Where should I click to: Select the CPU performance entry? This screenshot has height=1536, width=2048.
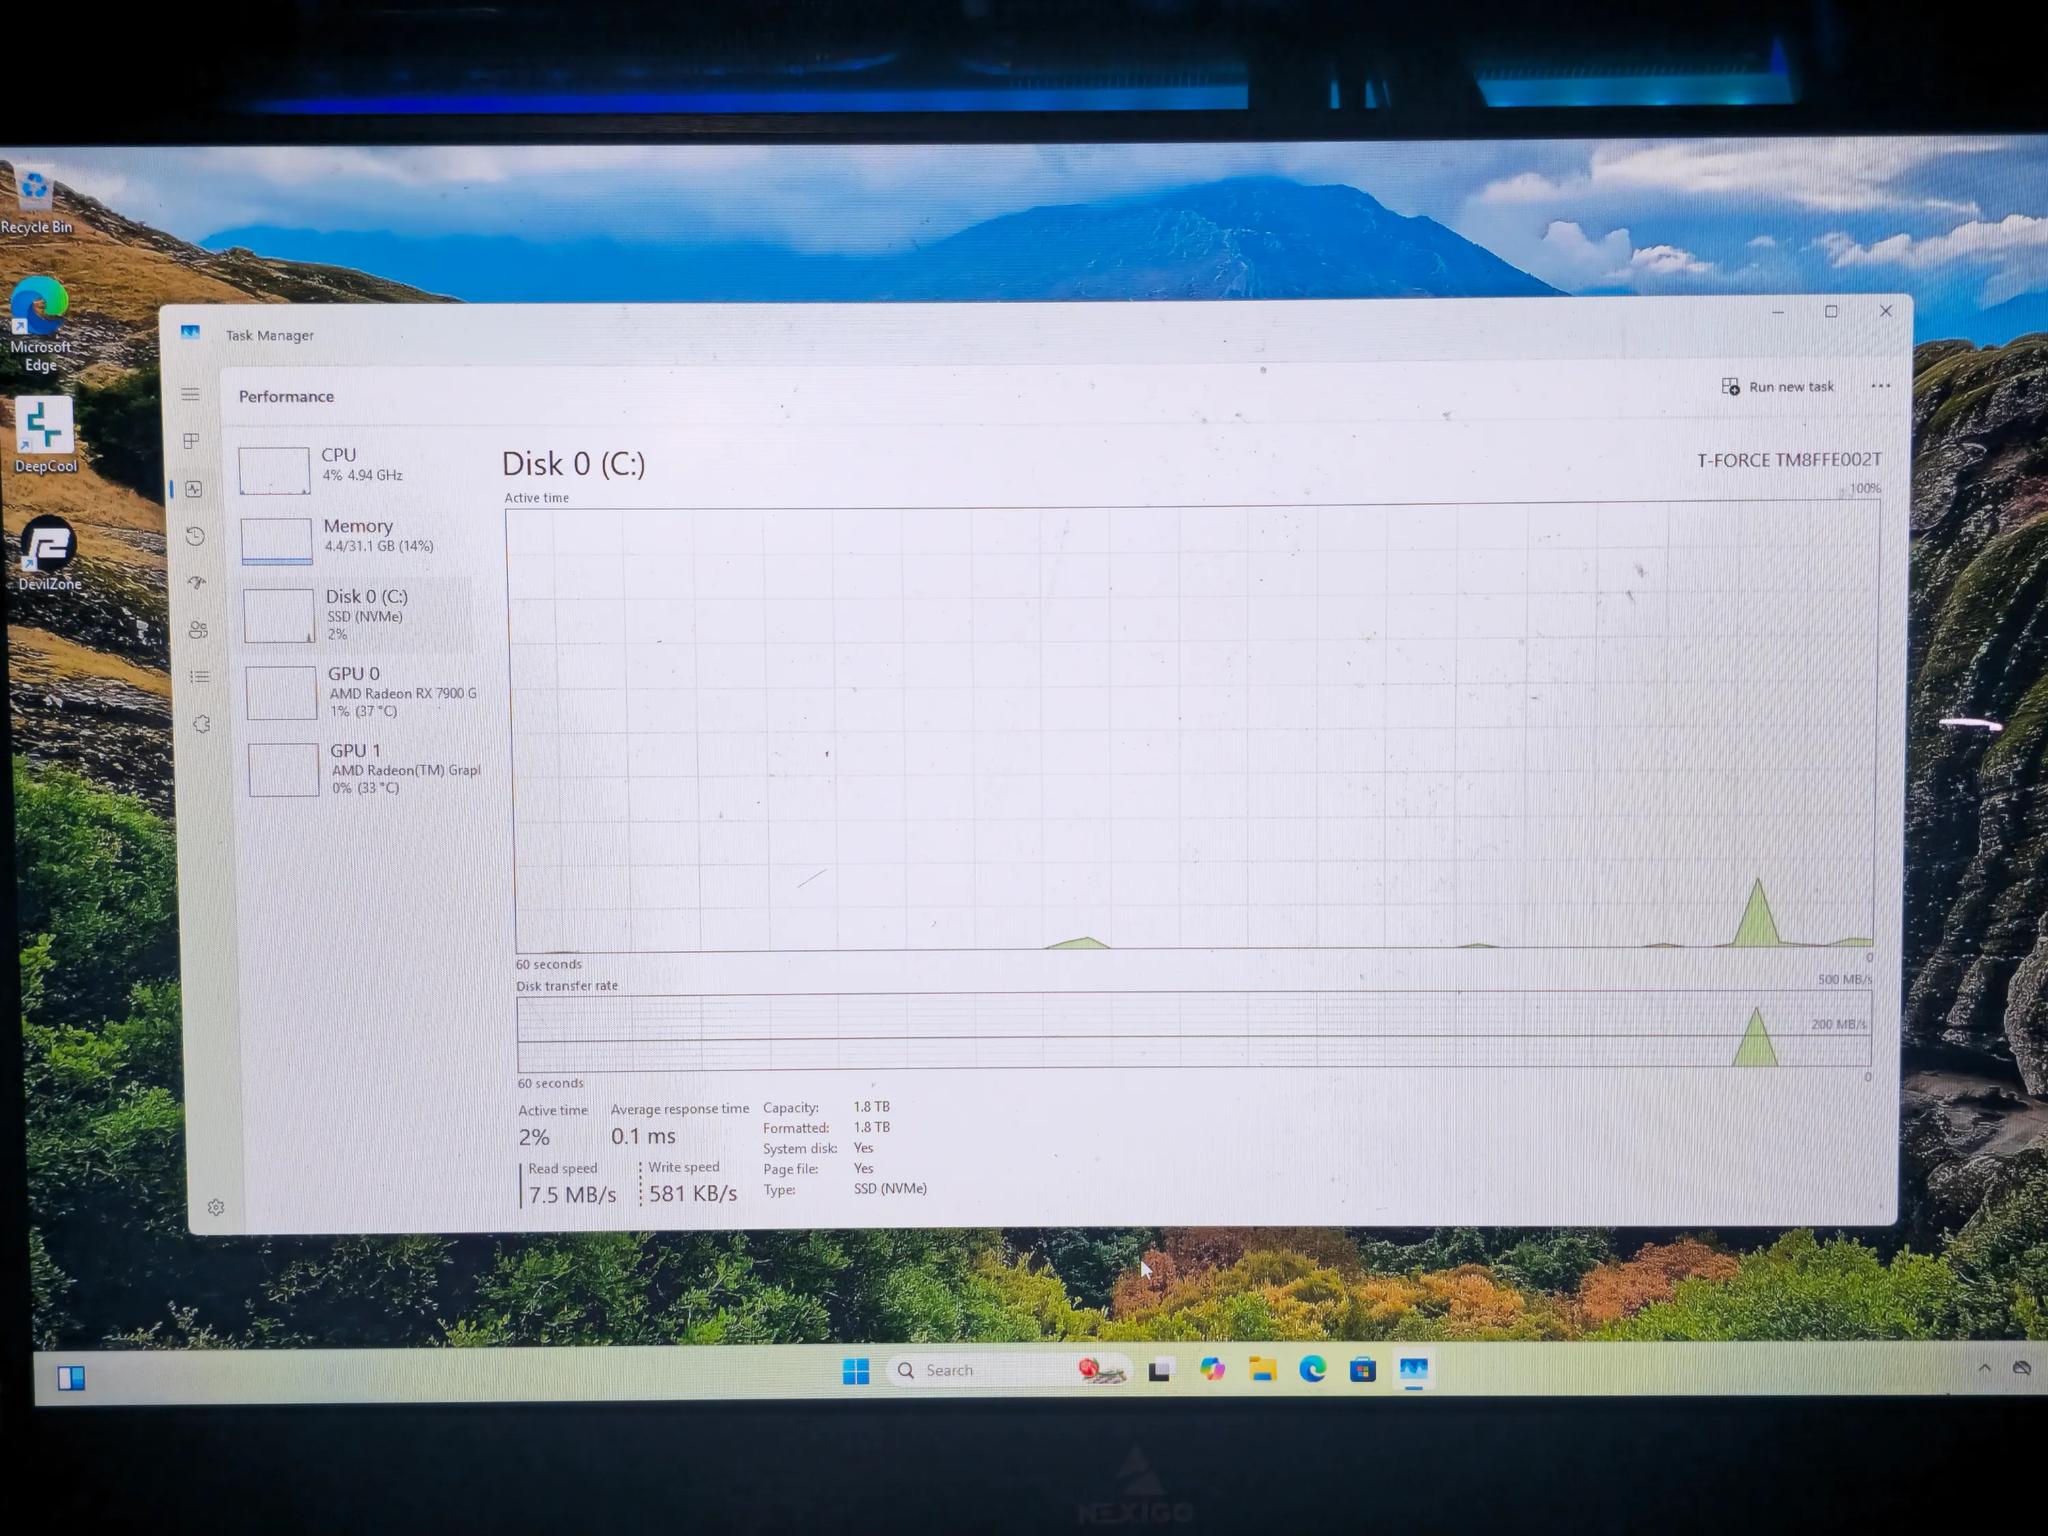click(355, 469)
